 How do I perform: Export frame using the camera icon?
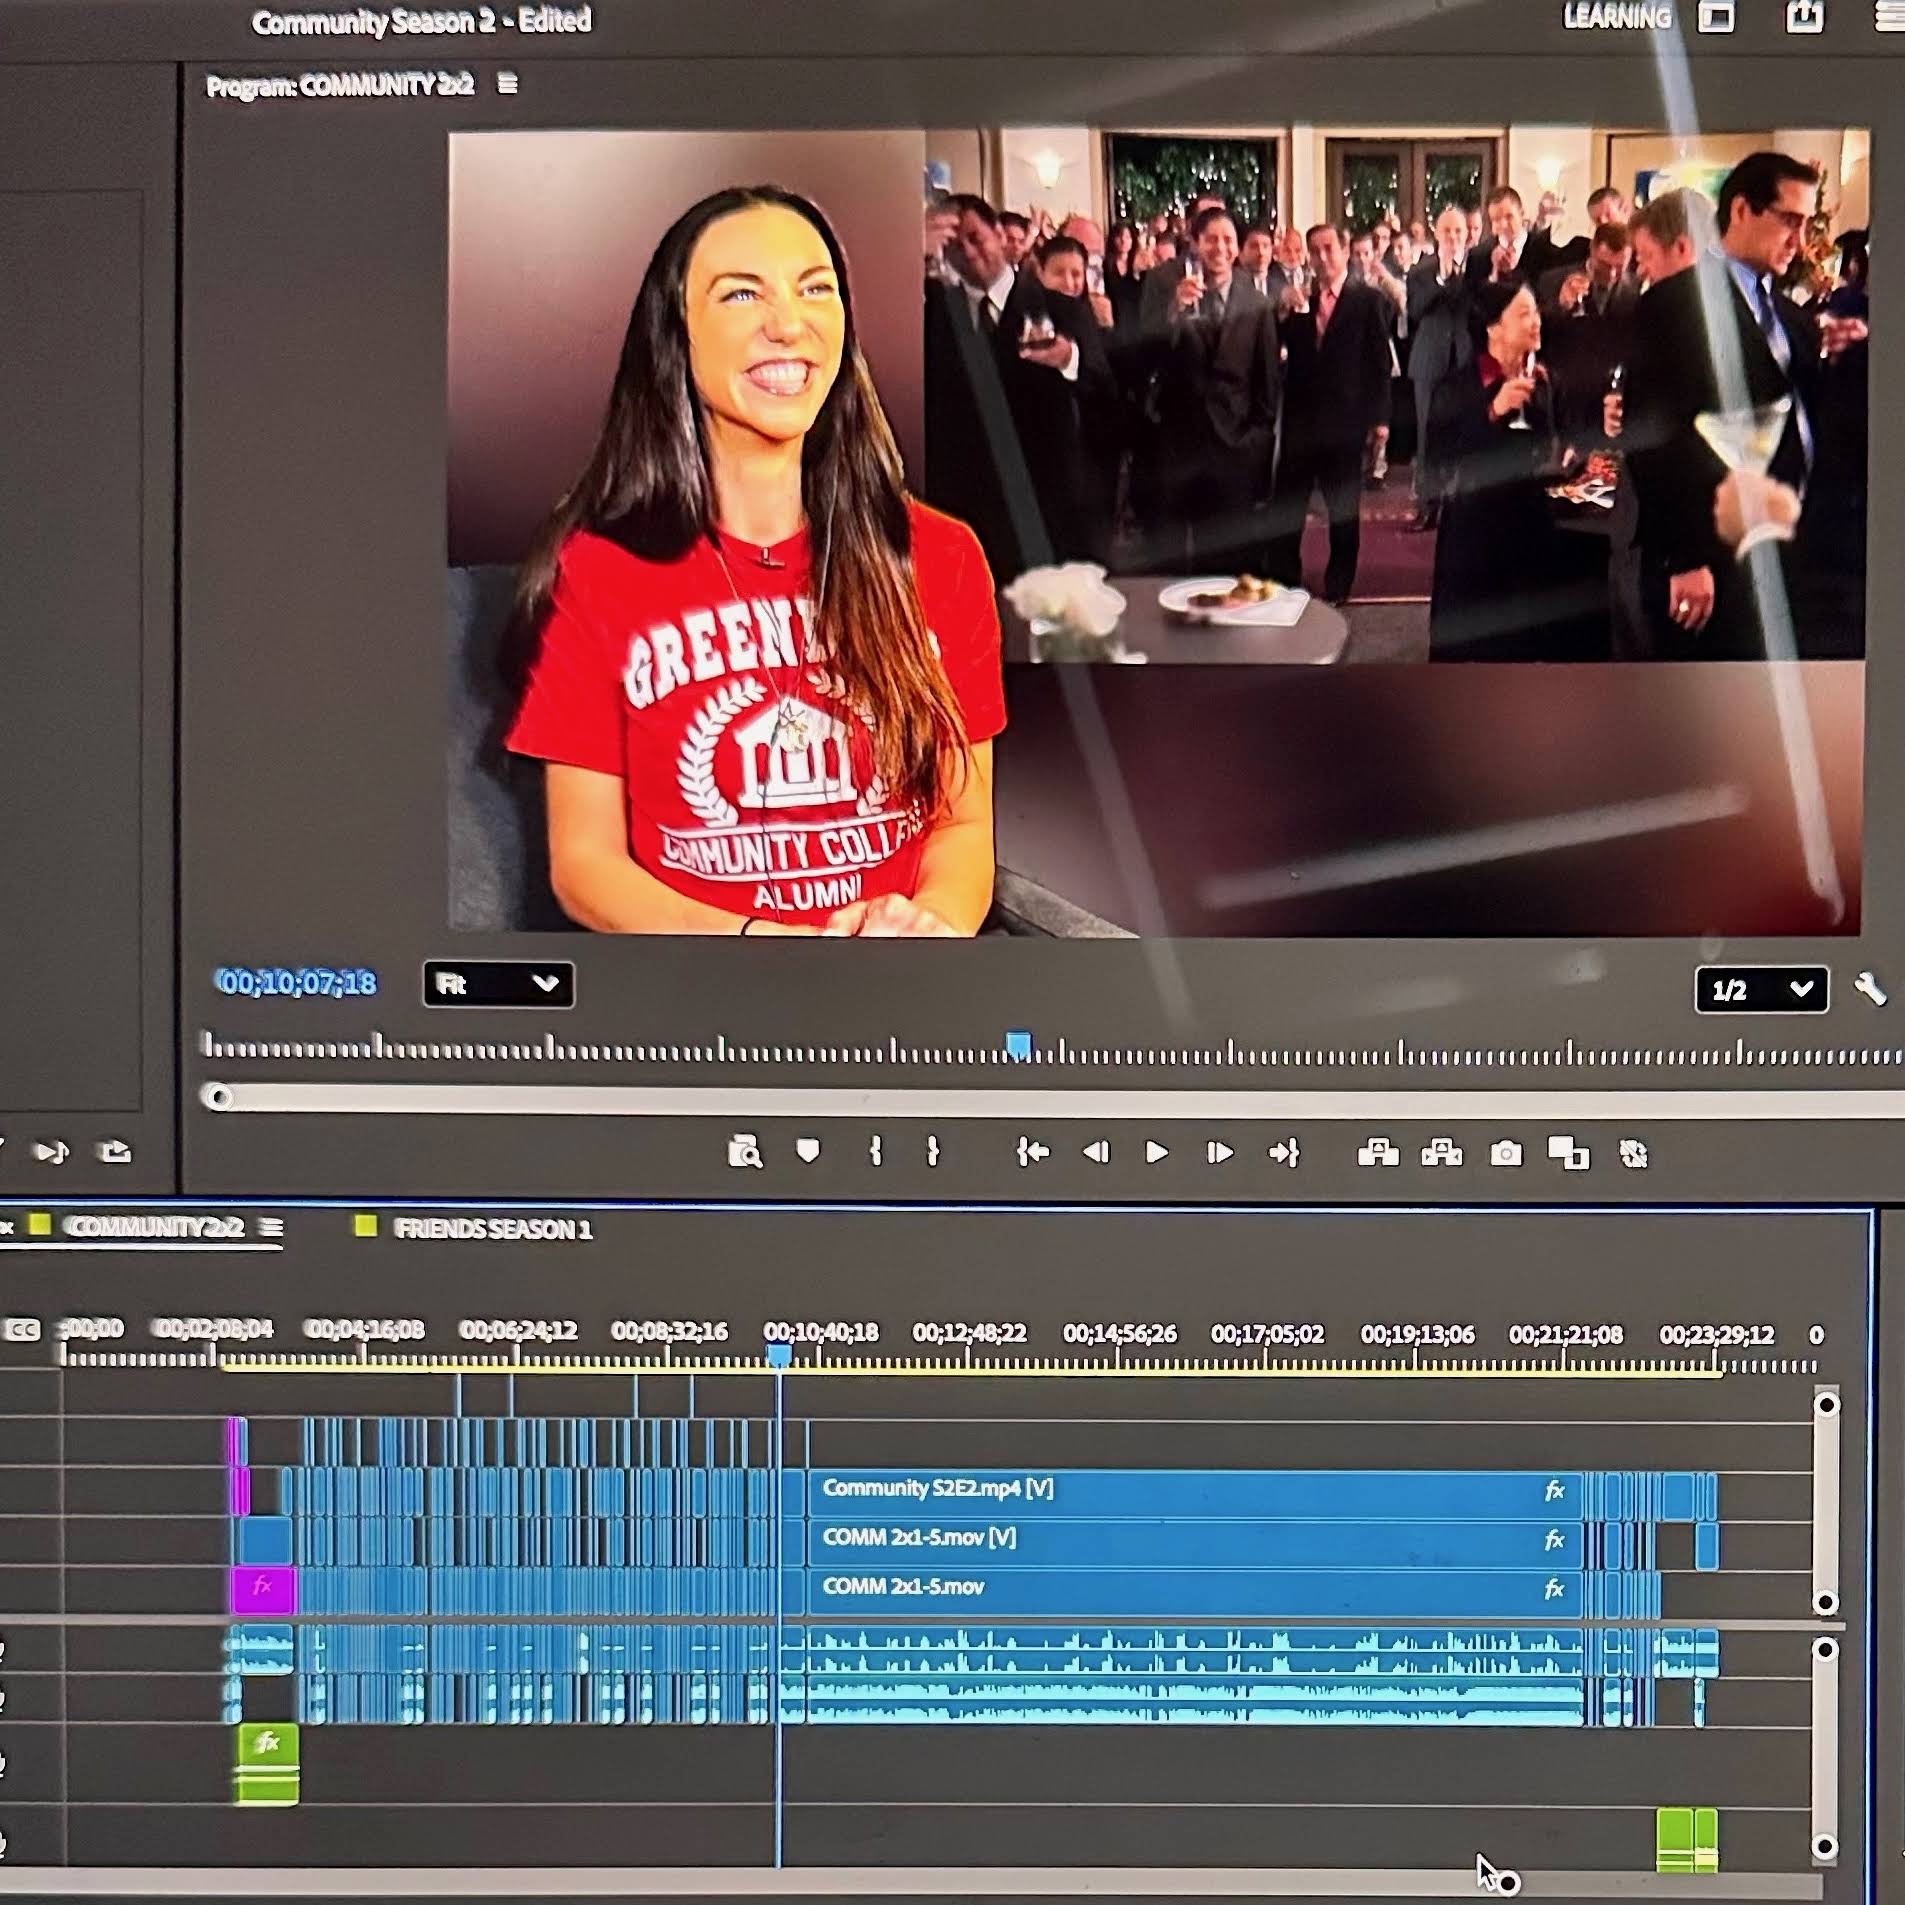(1506, 1154)
